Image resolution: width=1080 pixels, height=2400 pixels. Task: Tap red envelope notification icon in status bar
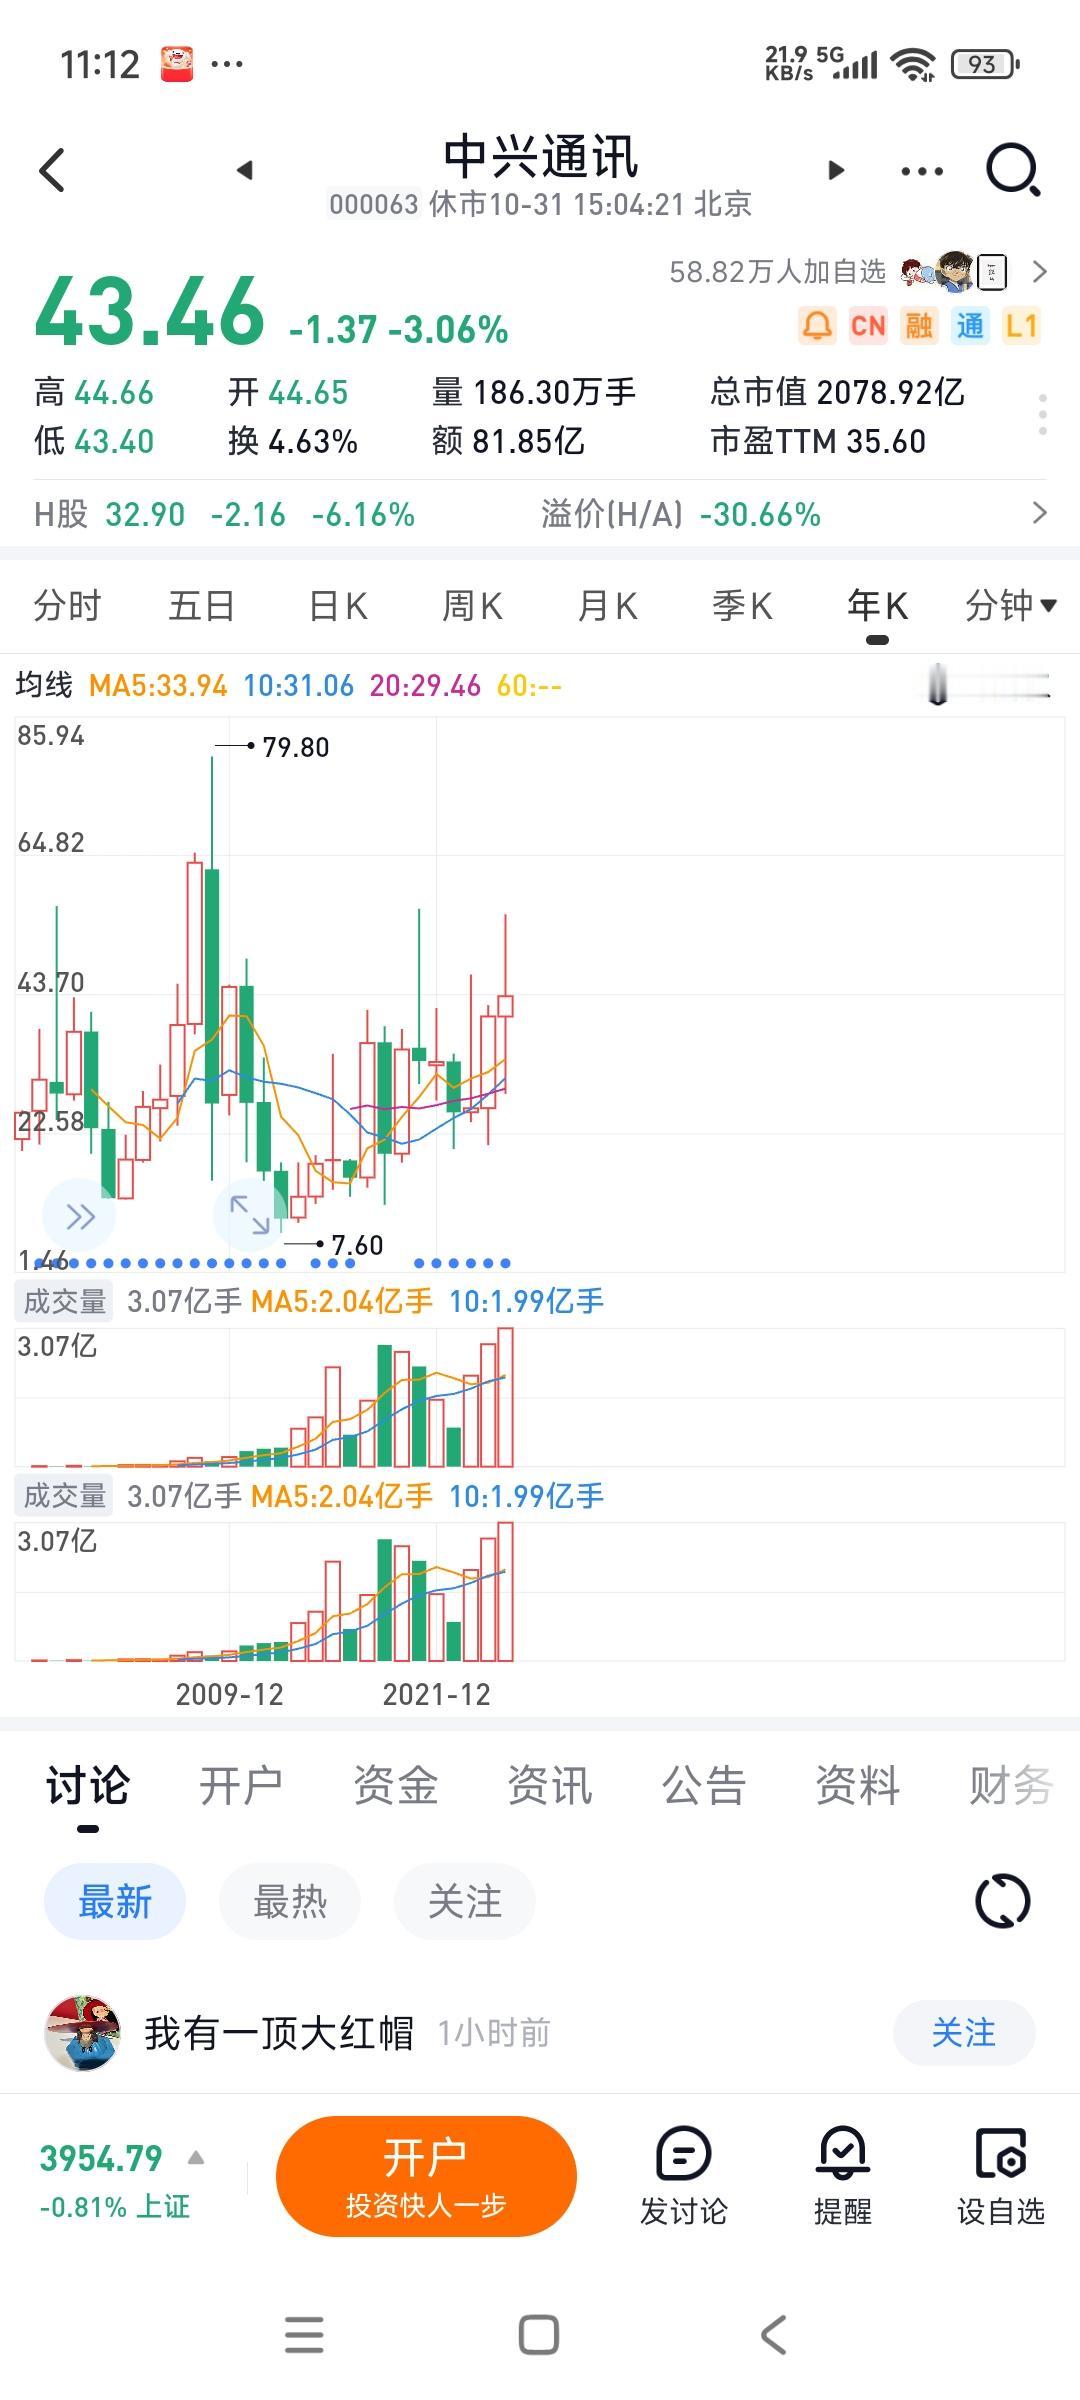coord(177,64)
